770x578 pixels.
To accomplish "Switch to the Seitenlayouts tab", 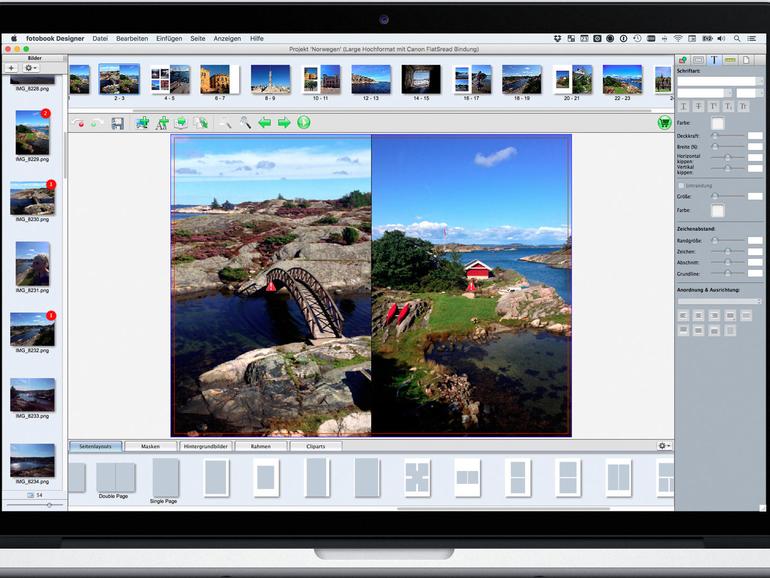I will tap(95, 446).
